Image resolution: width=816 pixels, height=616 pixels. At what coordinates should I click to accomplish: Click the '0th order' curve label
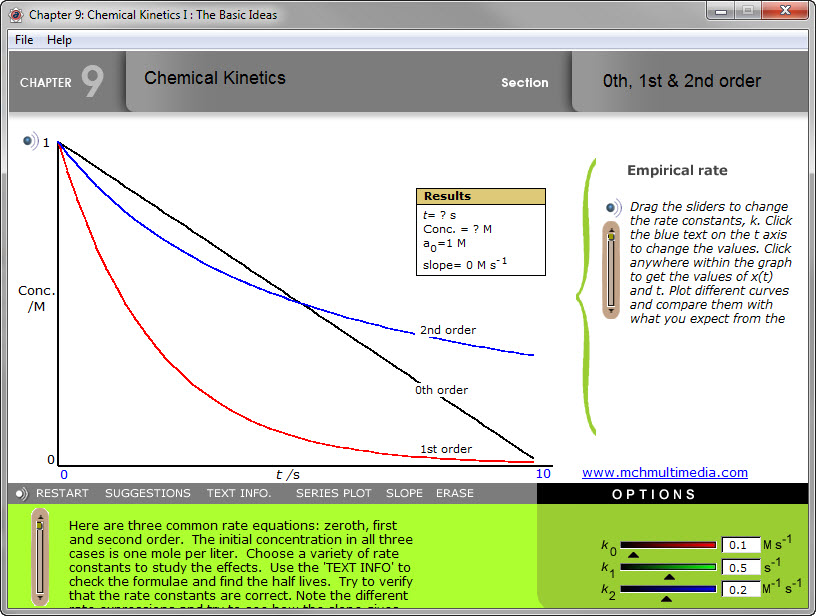[441, 390]
